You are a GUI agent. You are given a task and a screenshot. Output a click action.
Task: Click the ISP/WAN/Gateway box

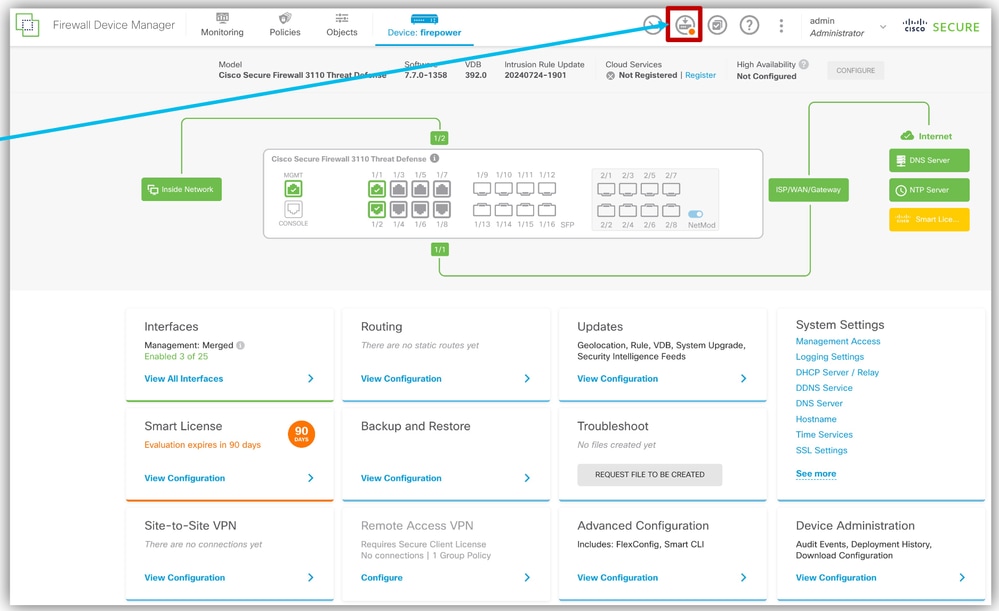pyautogui.click(x=809, y=190)
